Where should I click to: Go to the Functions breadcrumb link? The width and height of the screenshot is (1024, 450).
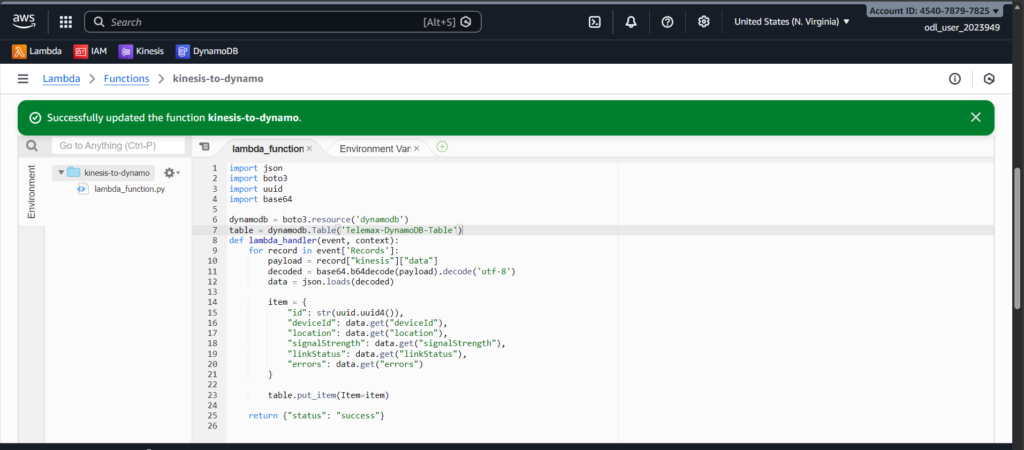tap(127, 79)
